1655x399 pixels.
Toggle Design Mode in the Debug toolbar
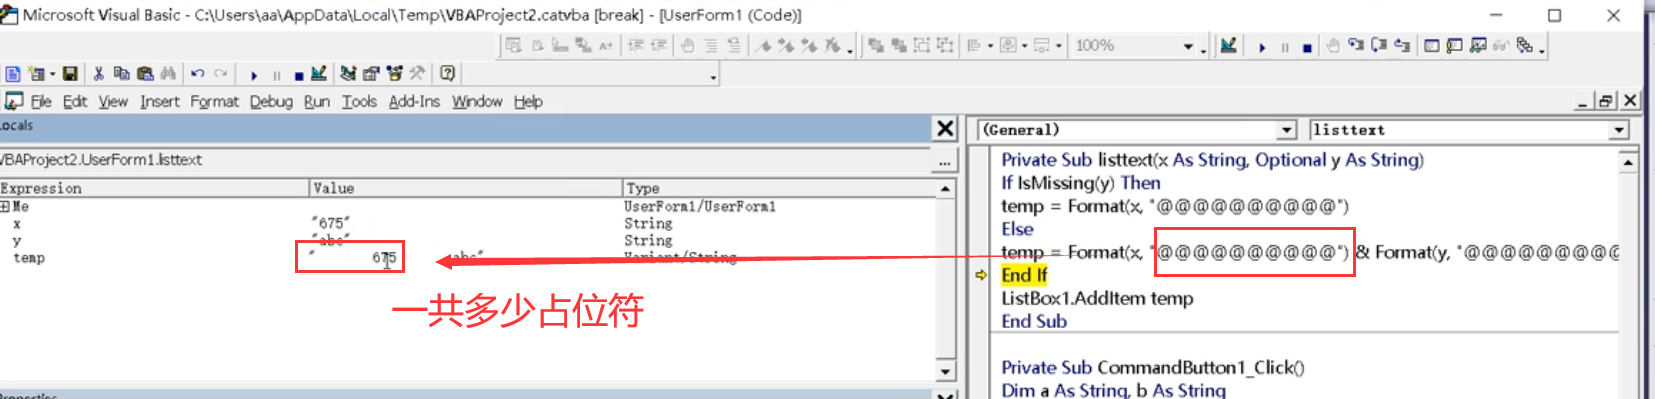[x=1229, y=46]
